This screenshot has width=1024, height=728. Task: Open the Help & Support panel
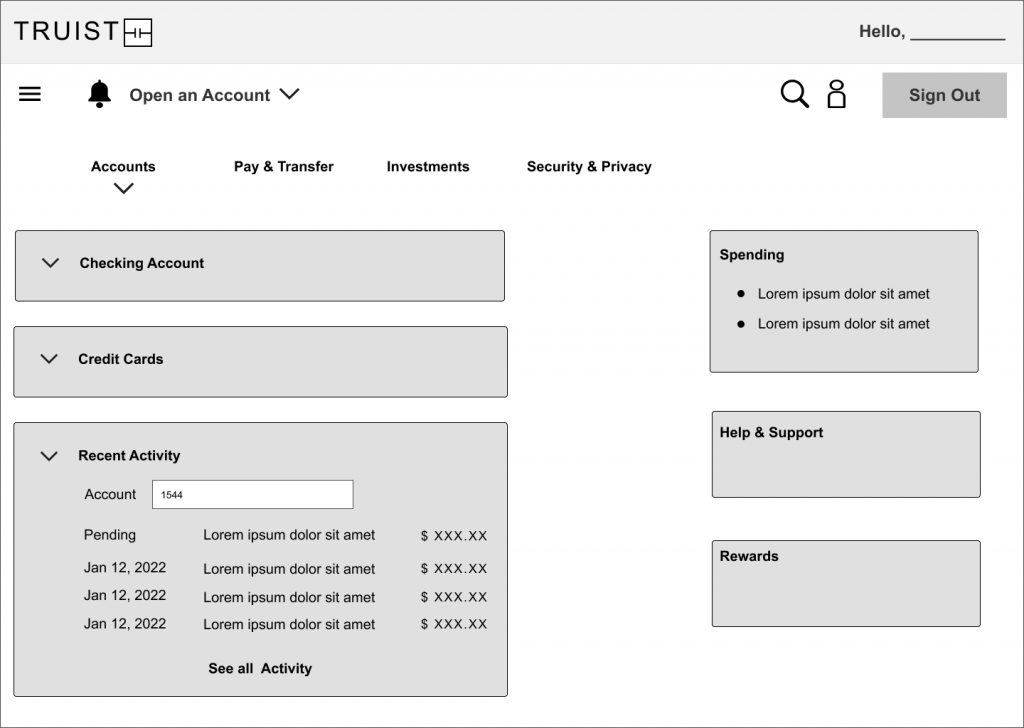[845, 454]
